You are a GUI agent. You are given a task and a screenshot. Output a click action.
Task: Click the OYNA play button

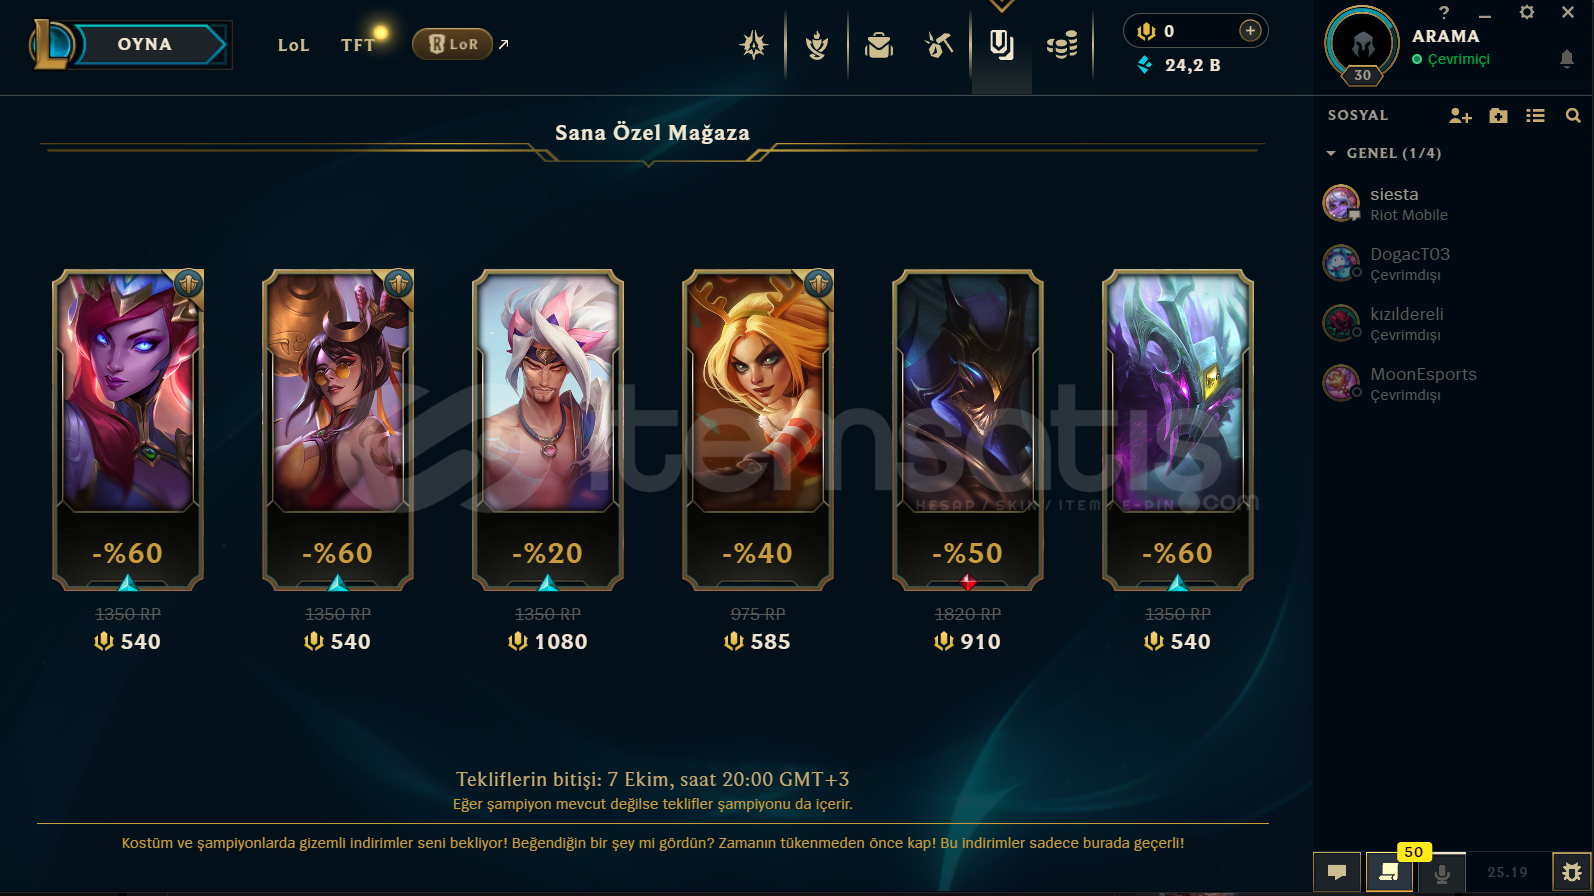145,44
